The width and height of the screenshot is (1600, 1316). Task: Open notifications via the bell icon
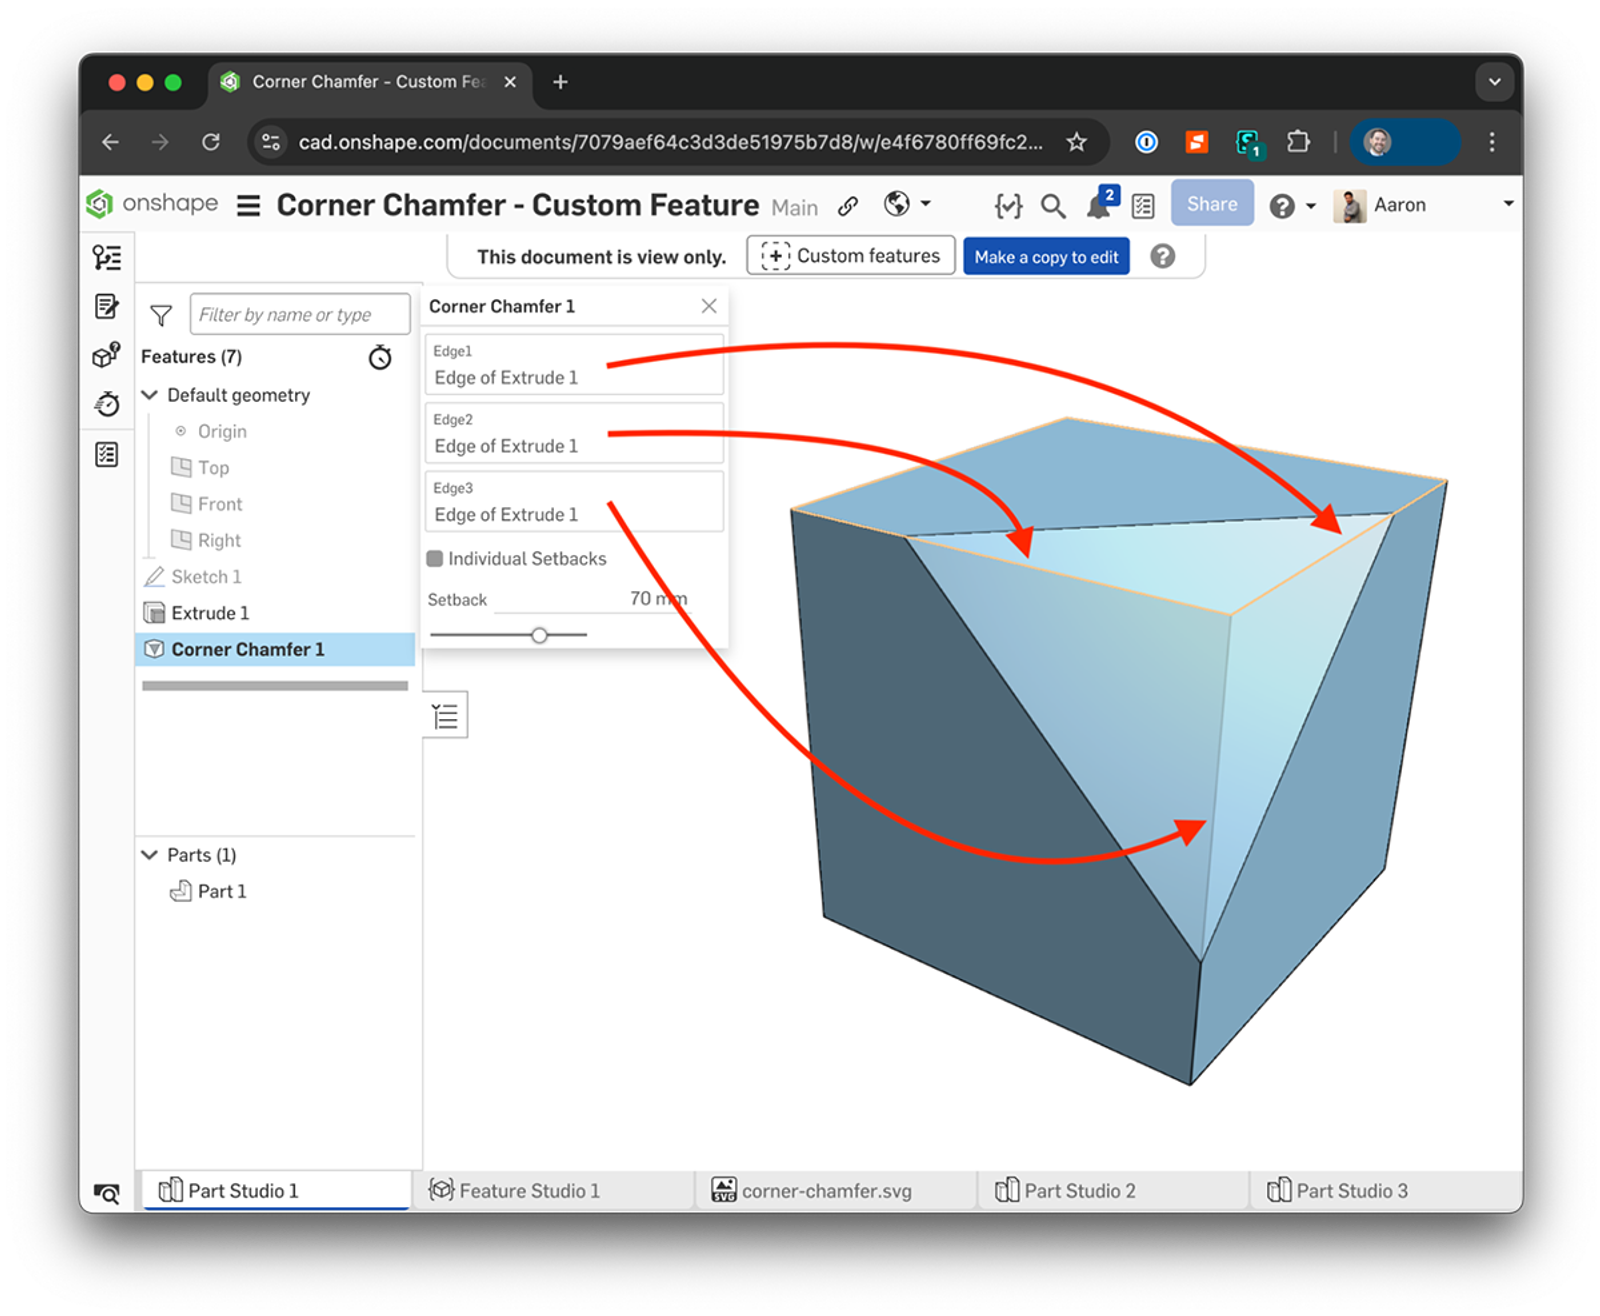(1097, 205)
